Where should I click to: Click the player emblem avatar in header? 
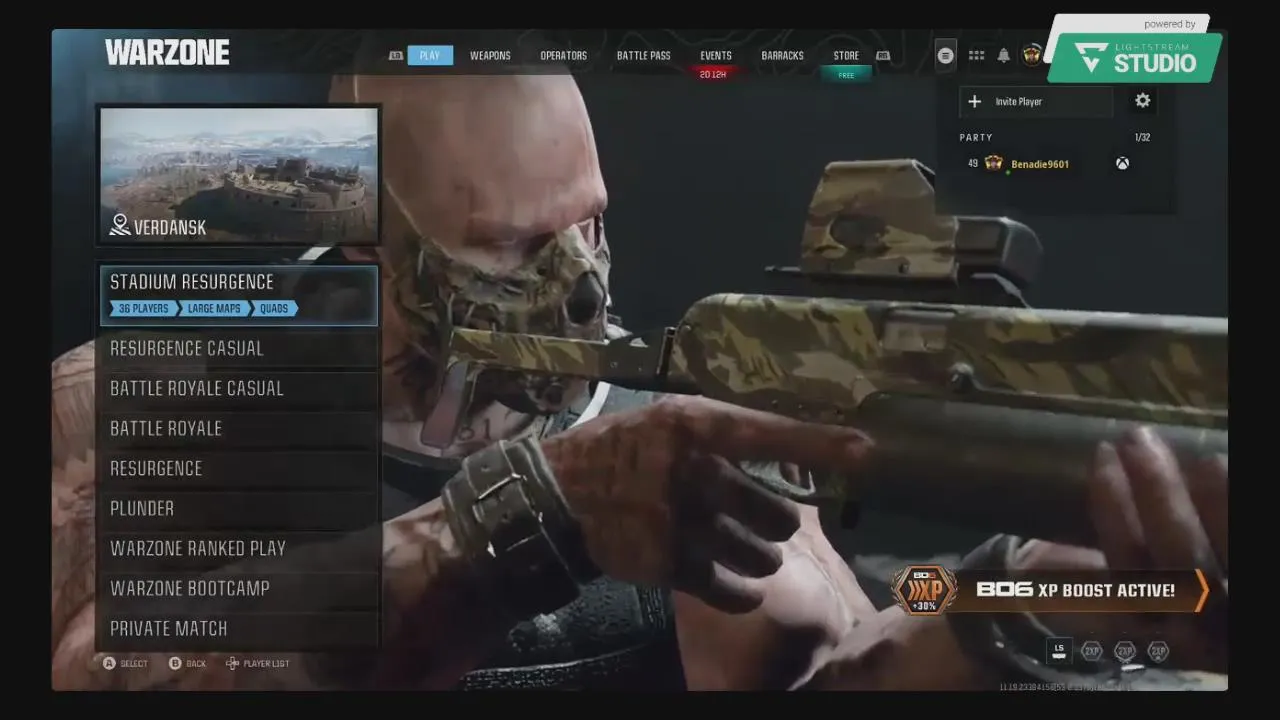[x=1033, y=54]
